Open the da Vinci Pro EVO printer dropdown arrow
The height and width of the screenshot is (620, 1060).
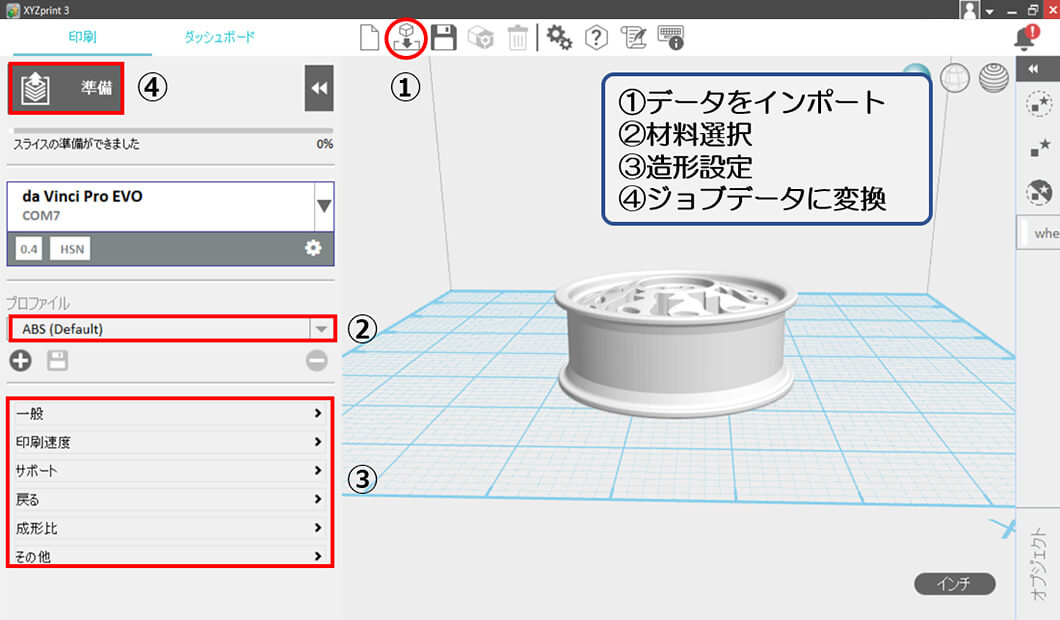(x=324, y=206)
